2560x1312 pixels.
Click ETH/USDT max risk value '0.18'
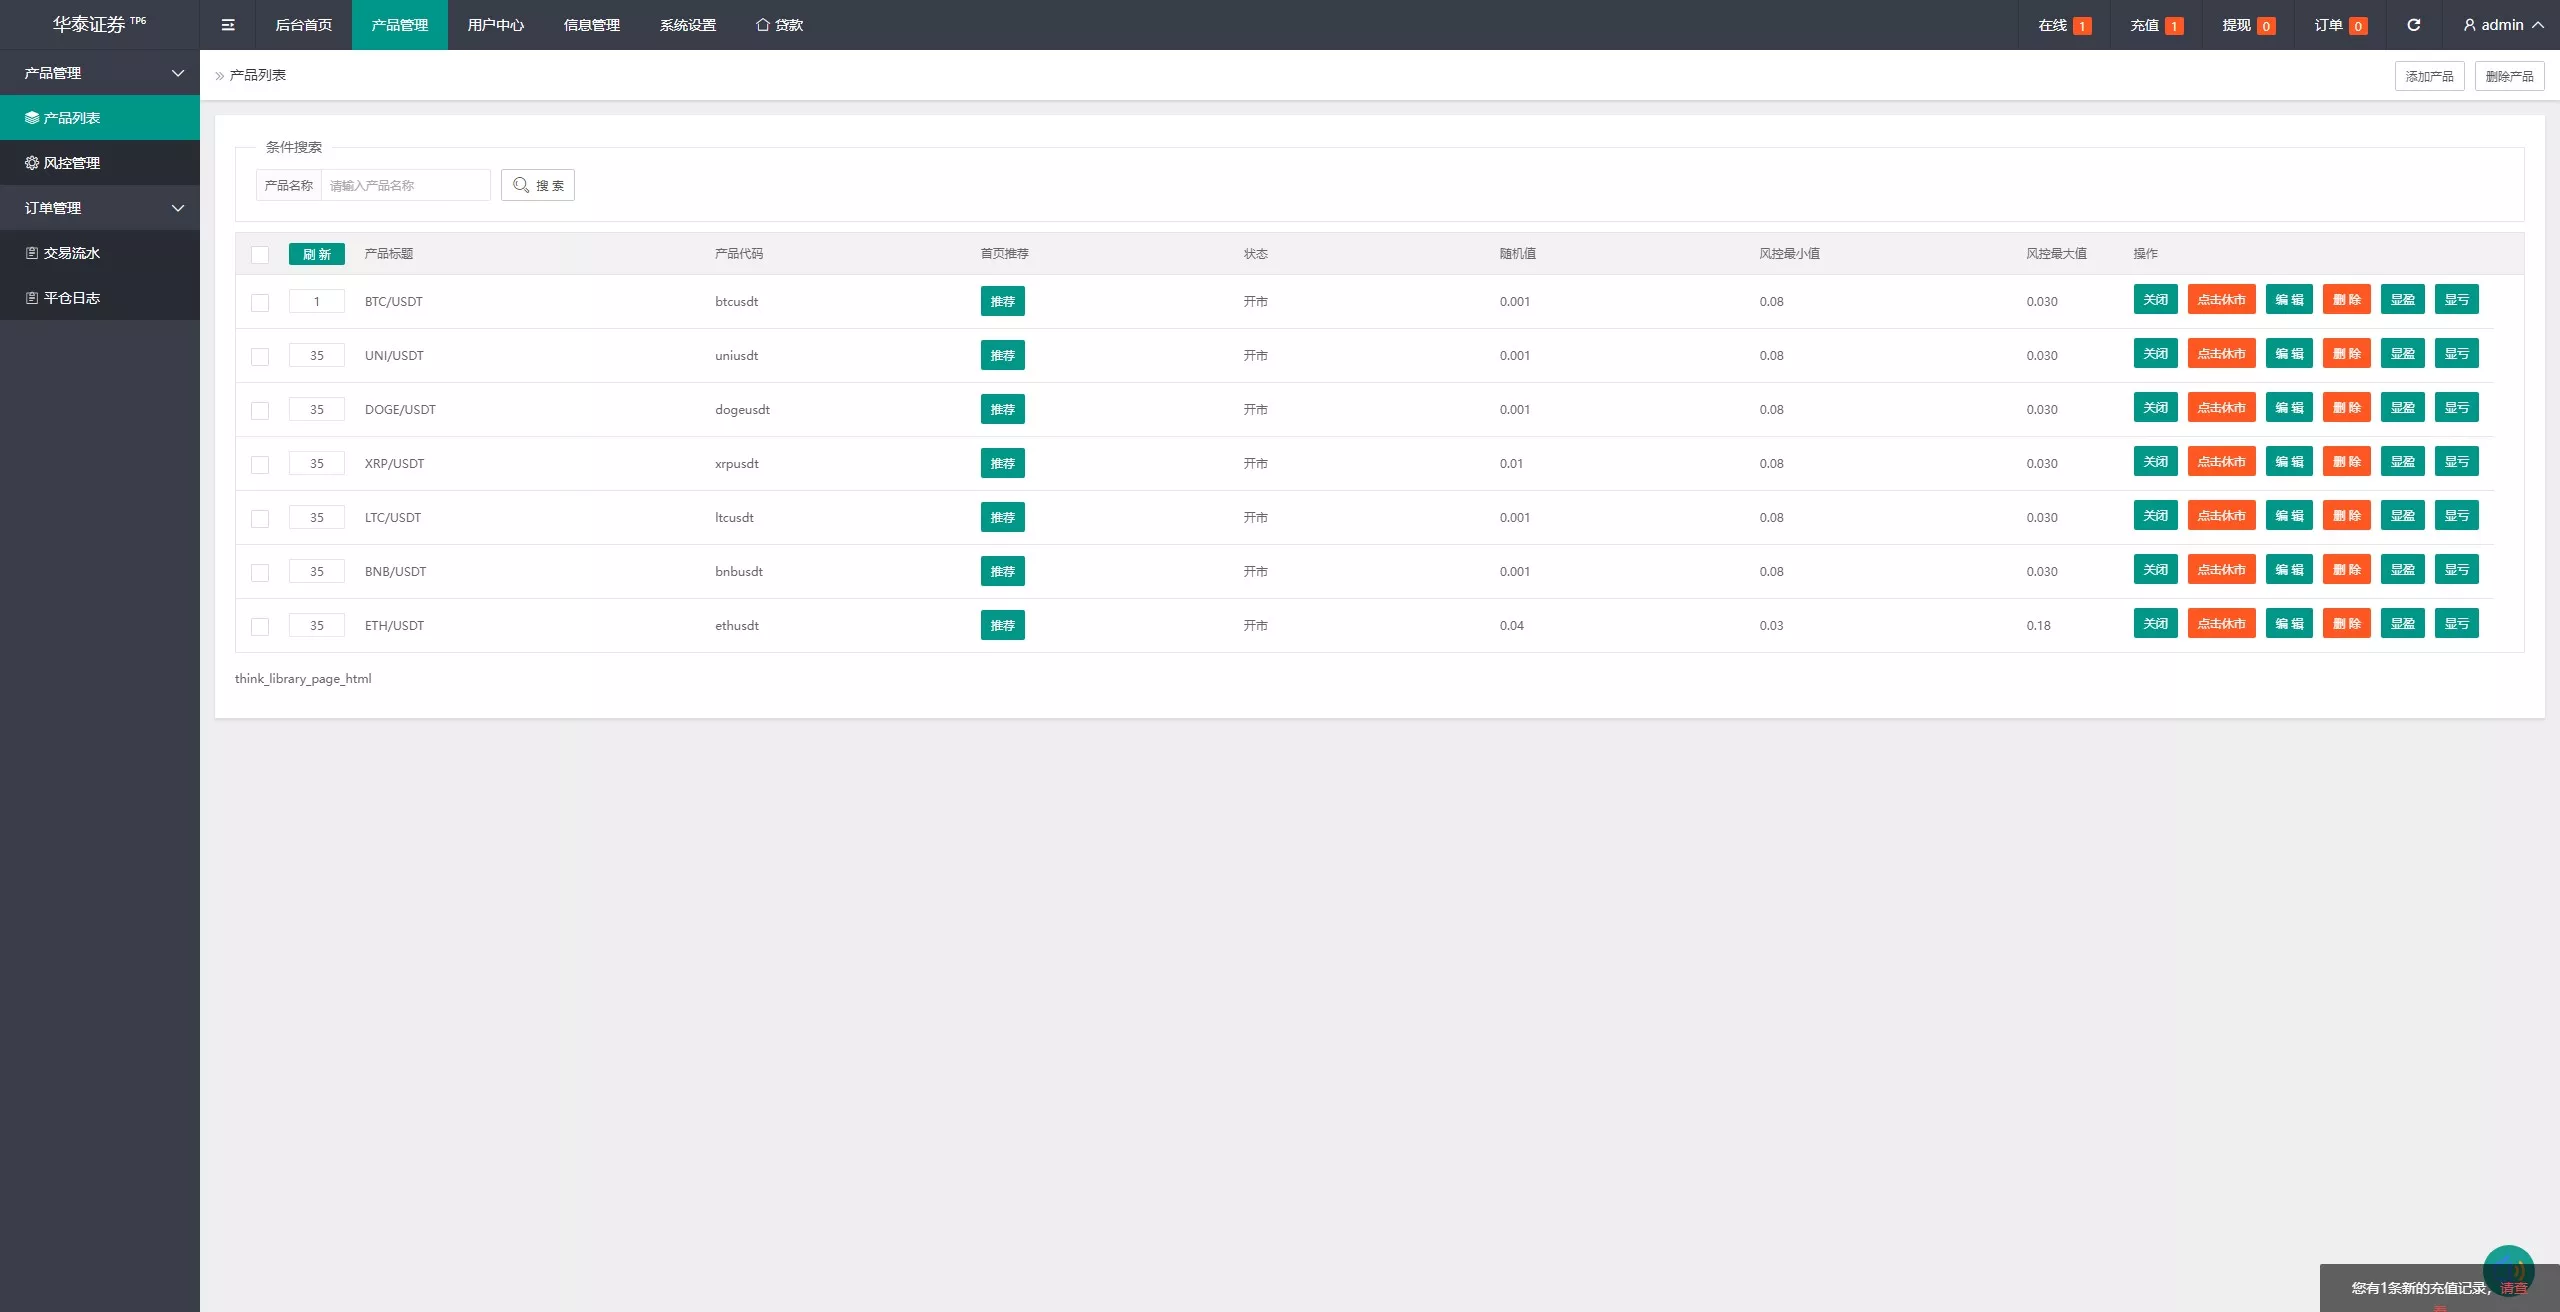tap(2038, 625)
